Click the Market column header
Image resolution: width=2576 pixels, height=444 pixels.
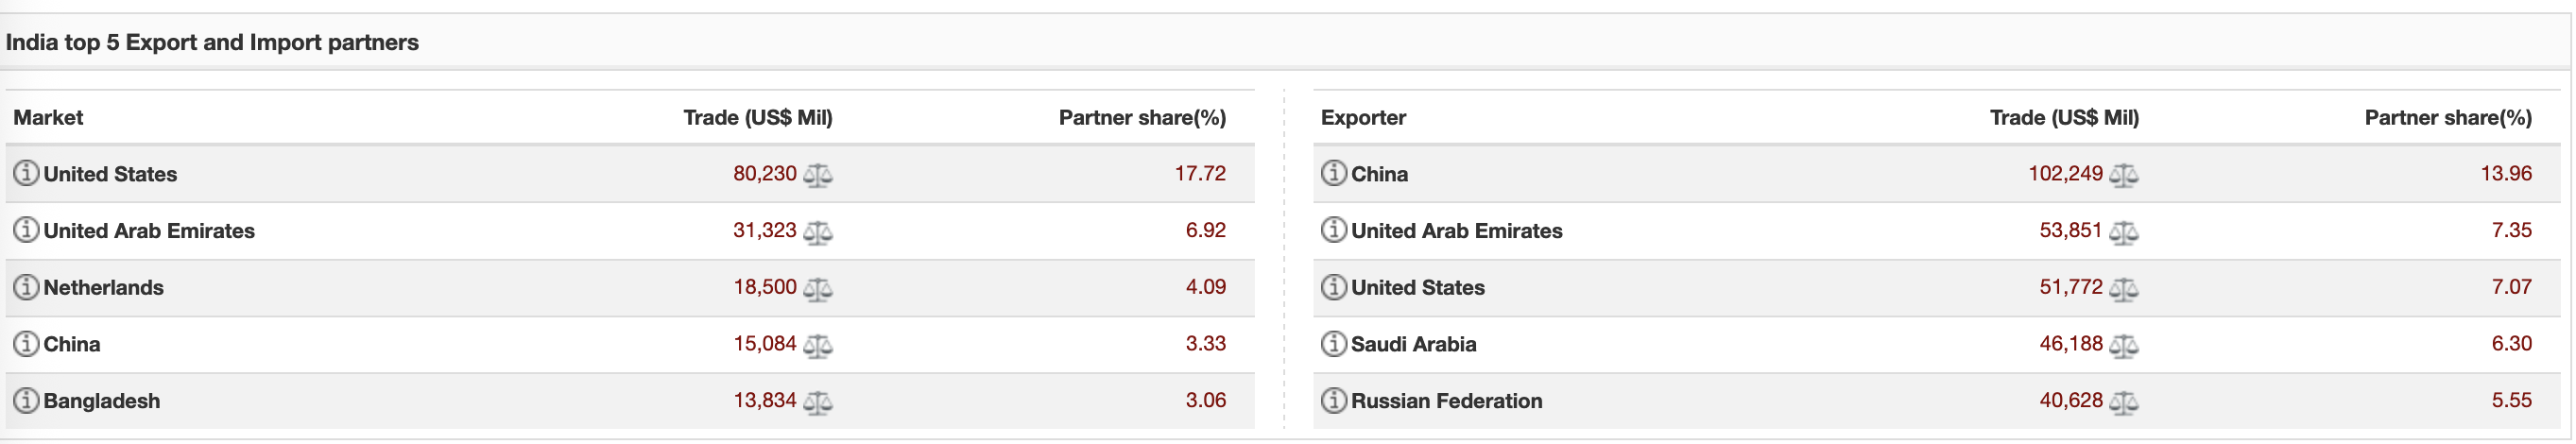[48, 118]
